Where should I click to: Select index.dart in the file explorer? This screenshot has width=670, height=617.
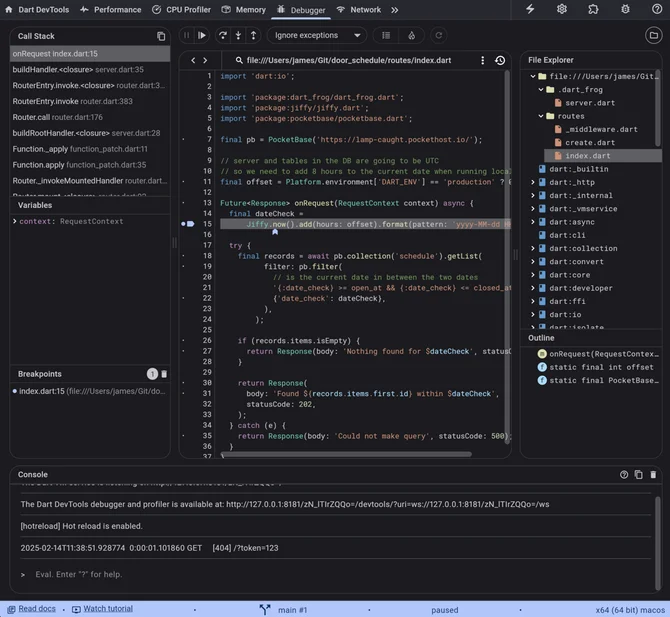click(x=603, y=156)
